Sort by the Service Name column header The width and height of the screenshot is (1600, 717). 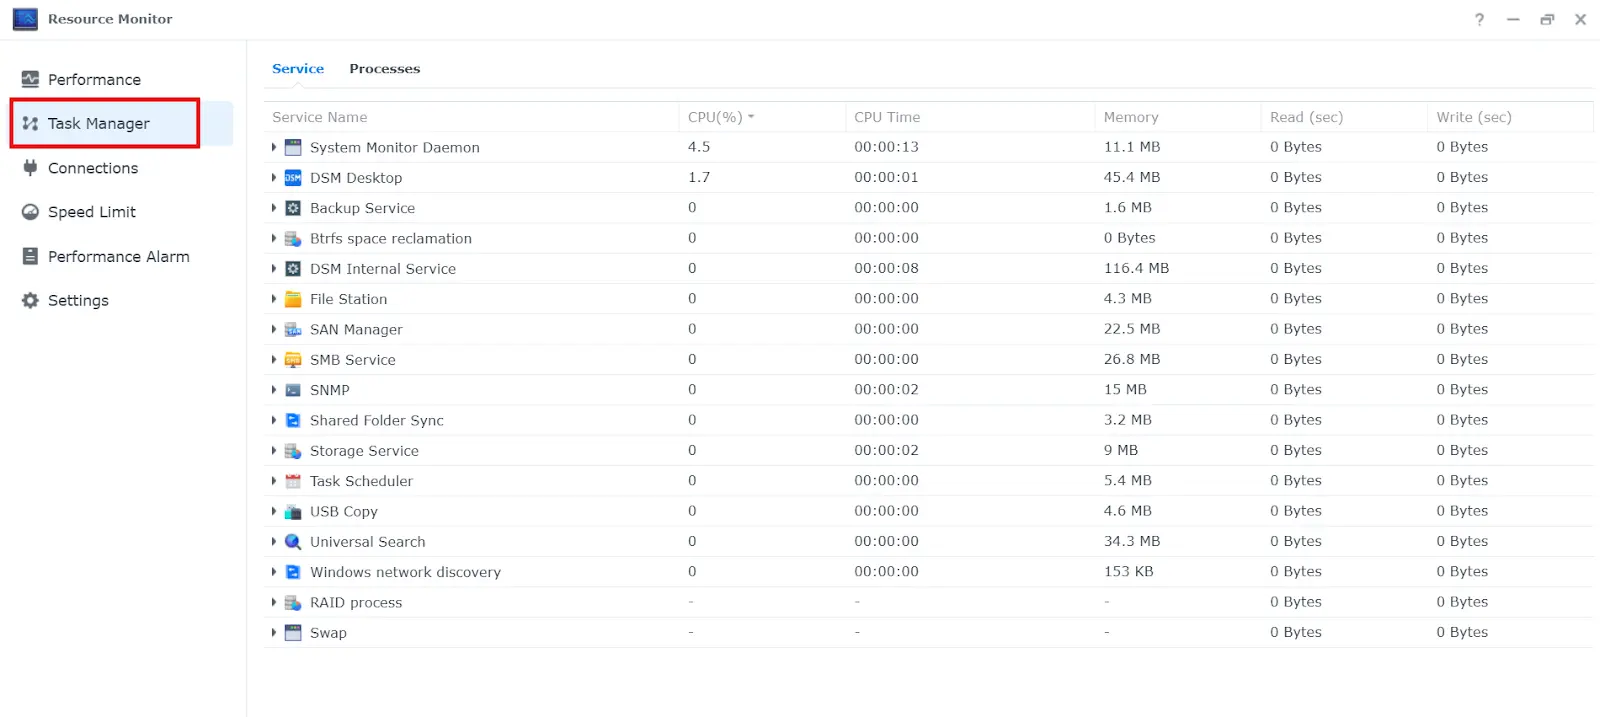pos(471,117)
